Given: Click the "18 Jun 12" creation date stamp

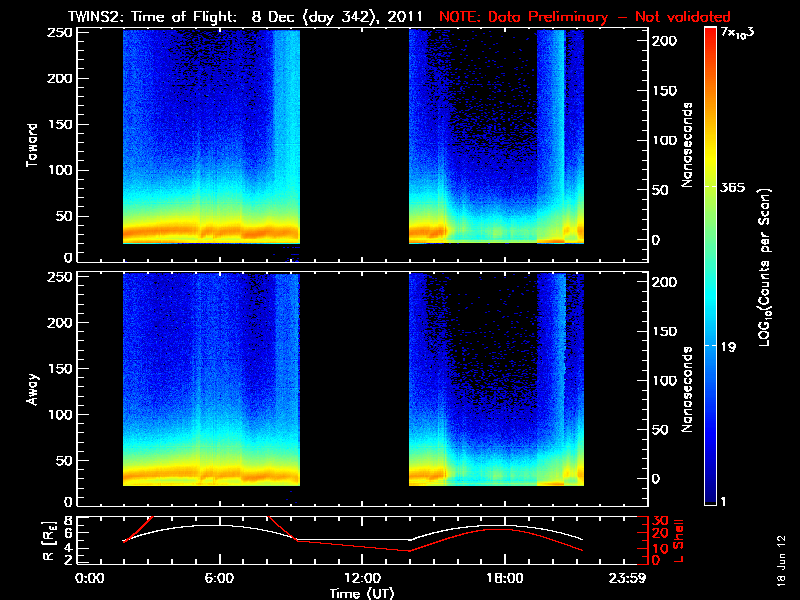Looking at the screenshot, I should tap(782, 561).
